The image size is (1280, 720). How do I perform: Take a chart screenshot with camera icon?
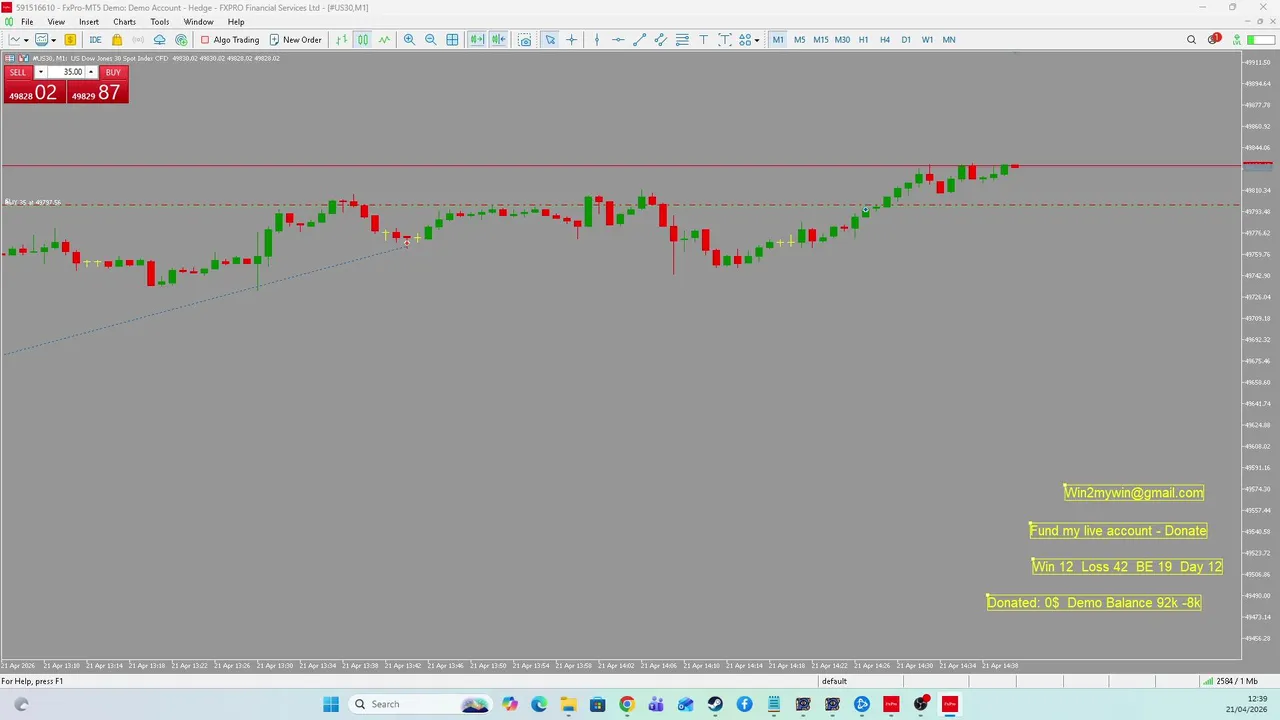(524, 40)
